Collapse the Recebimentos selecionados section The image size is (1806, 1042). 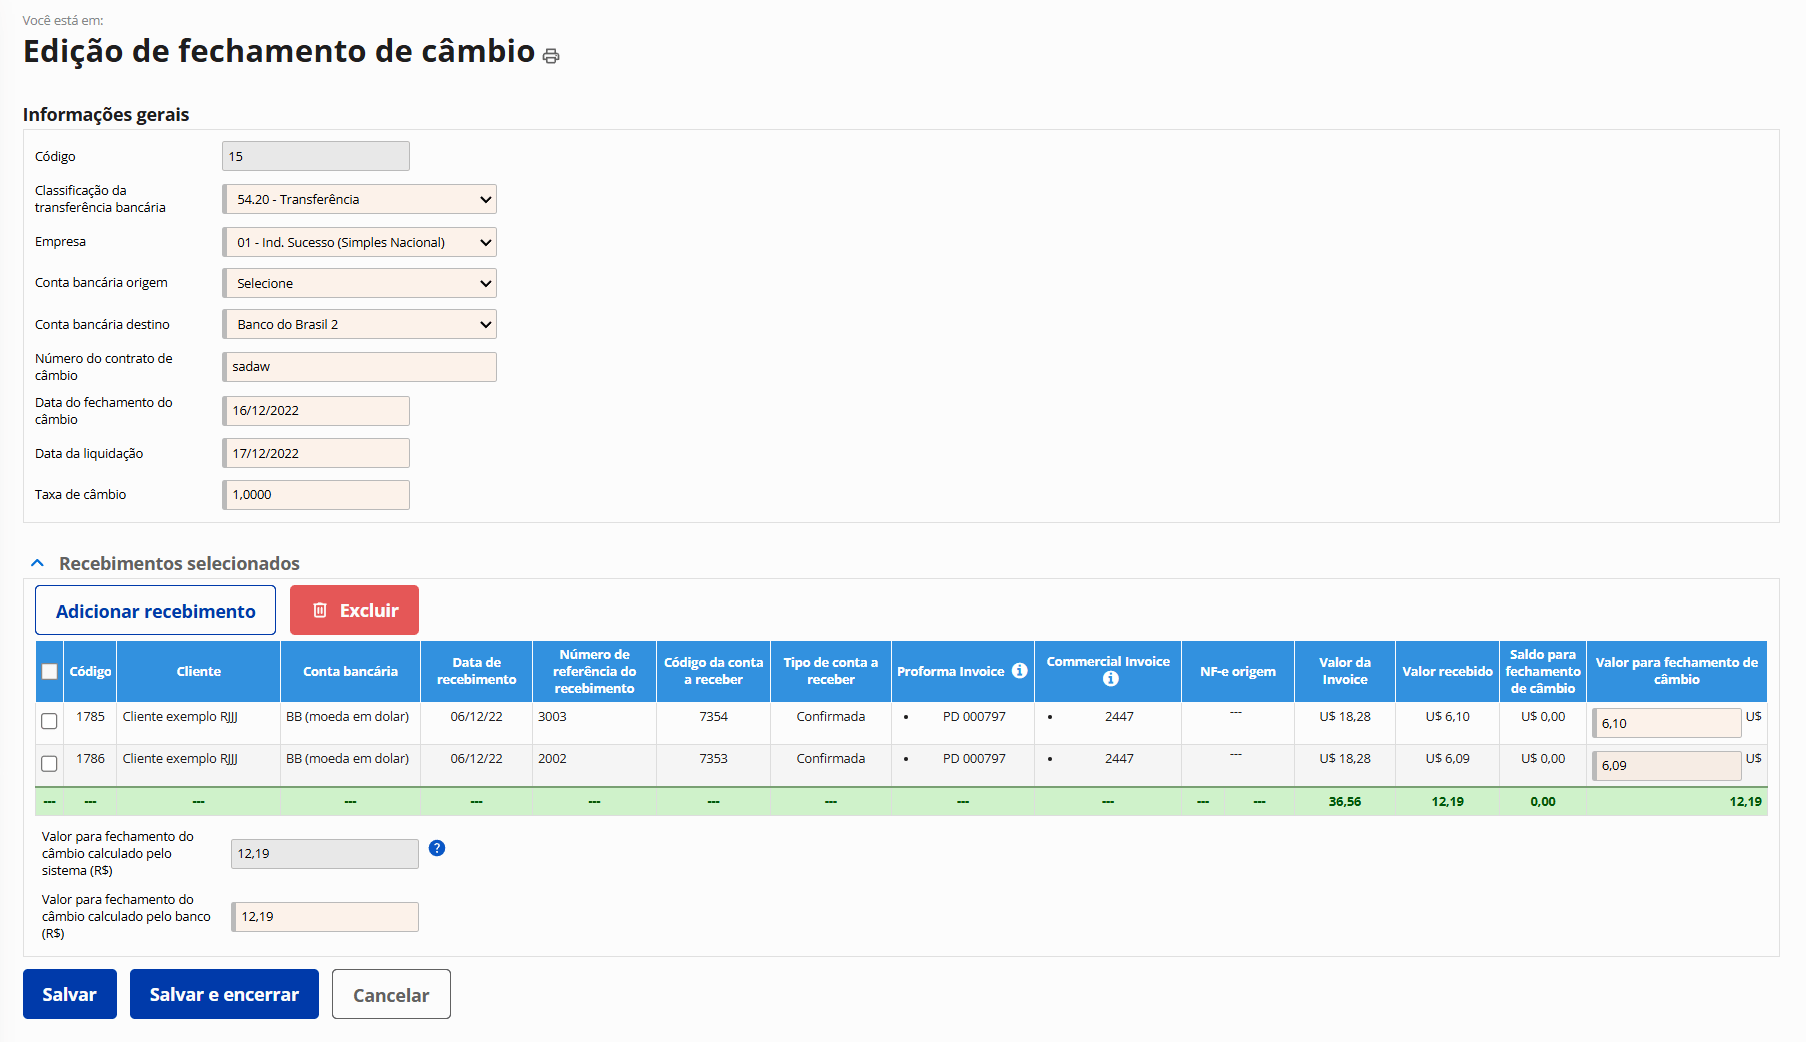click(38, 563)
